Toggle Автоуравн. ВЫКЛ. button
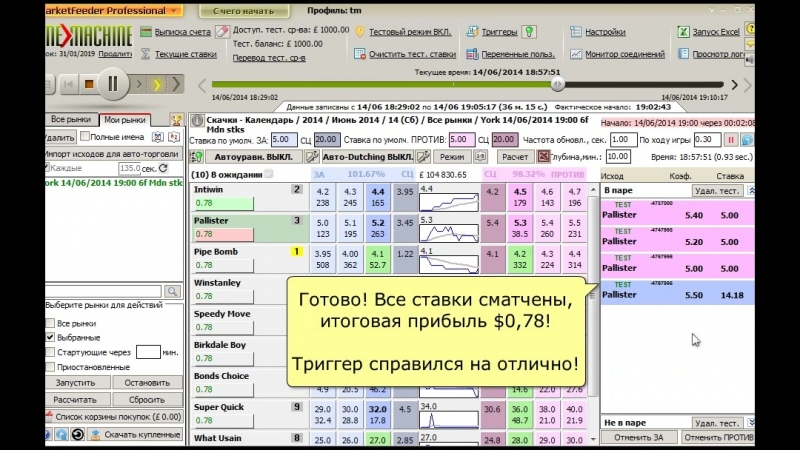Viewport: 800px width, 450px height. 254,157
